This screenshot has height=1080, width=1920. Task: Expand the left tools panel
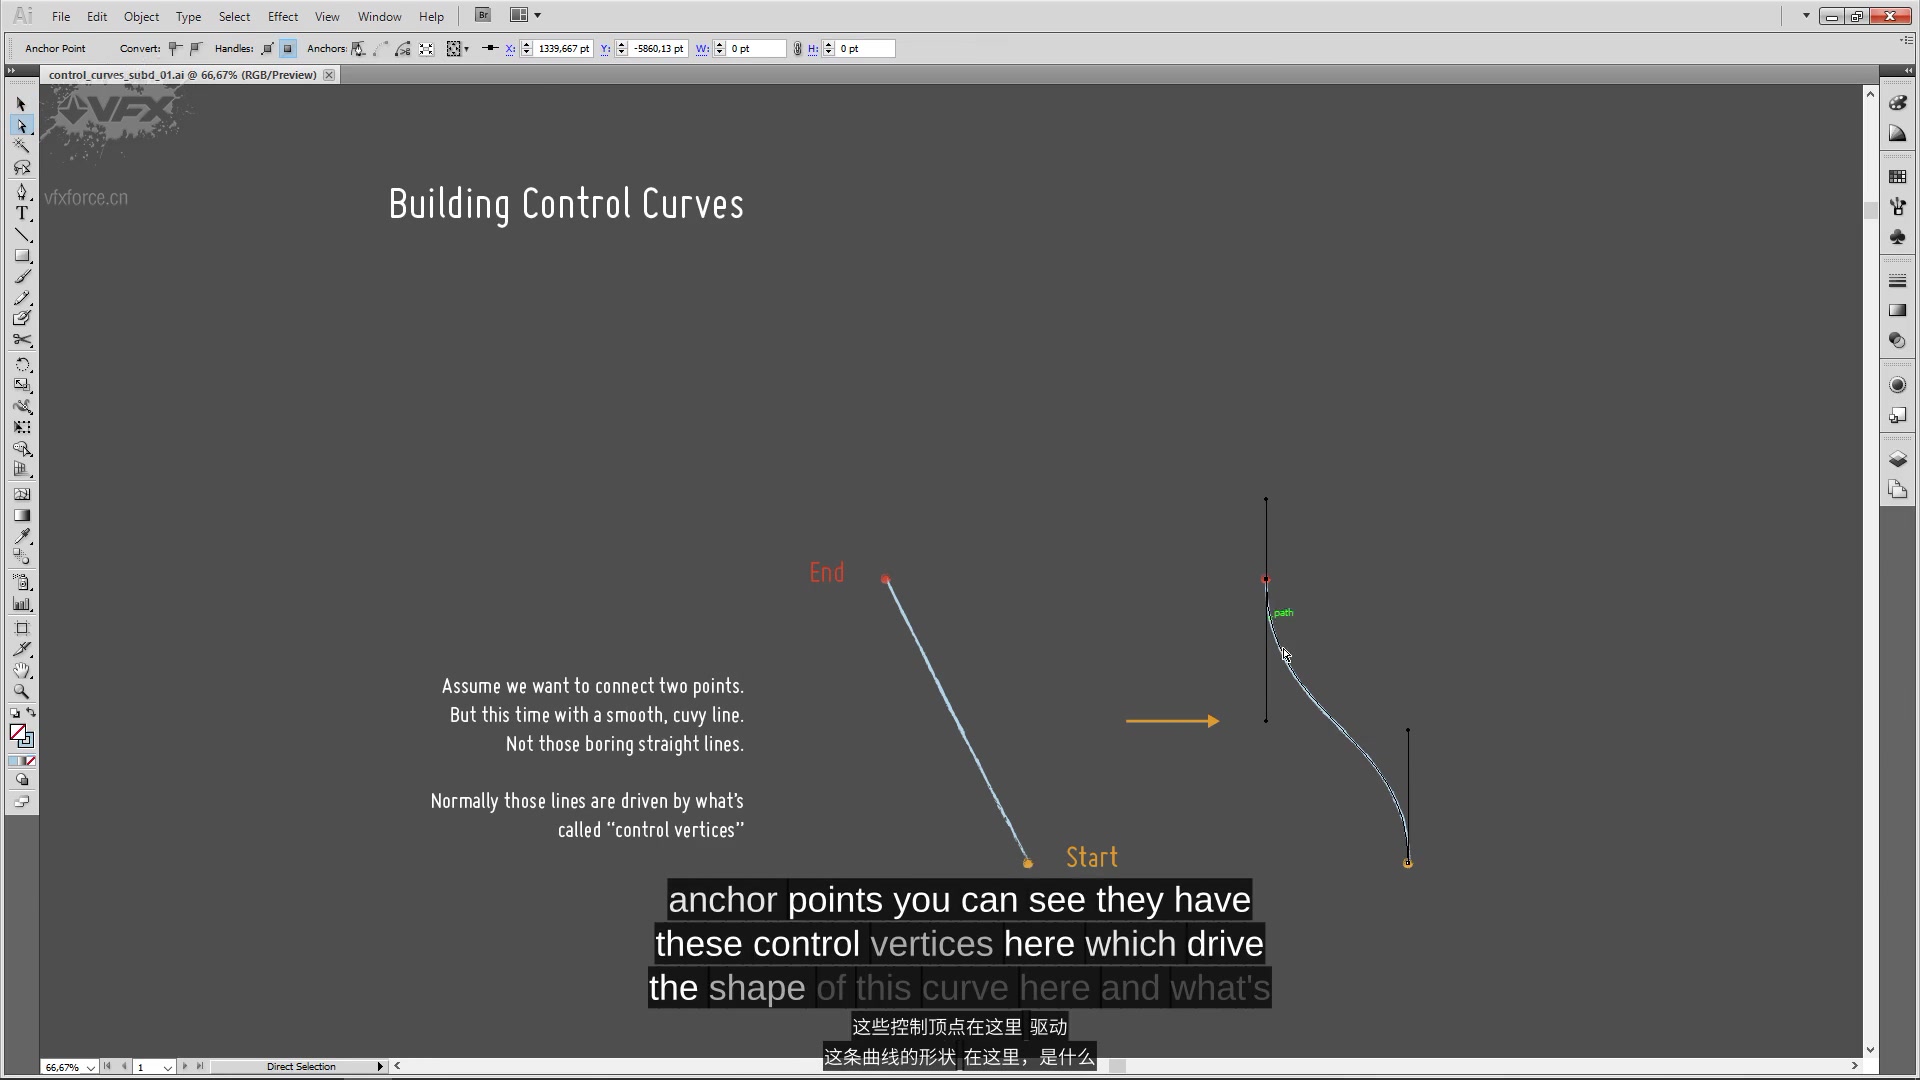coord(11,71)
